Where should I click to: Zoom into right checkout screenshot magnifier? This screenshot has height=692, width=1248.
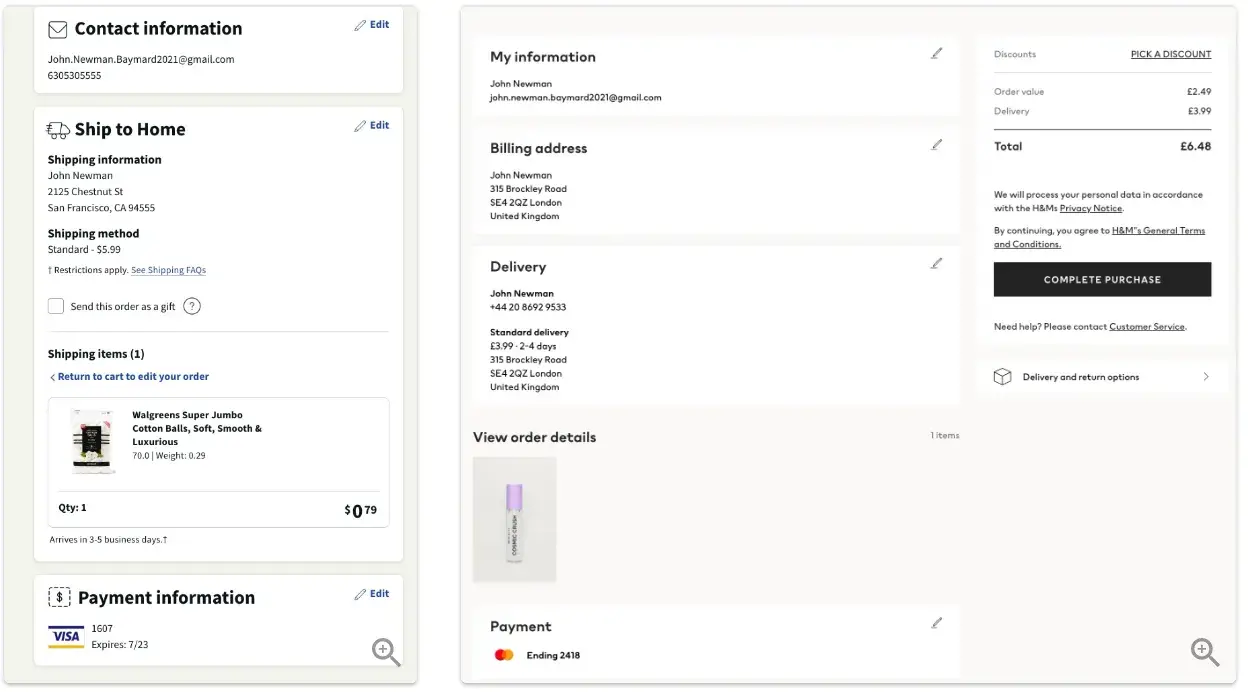coord(1205,652)
